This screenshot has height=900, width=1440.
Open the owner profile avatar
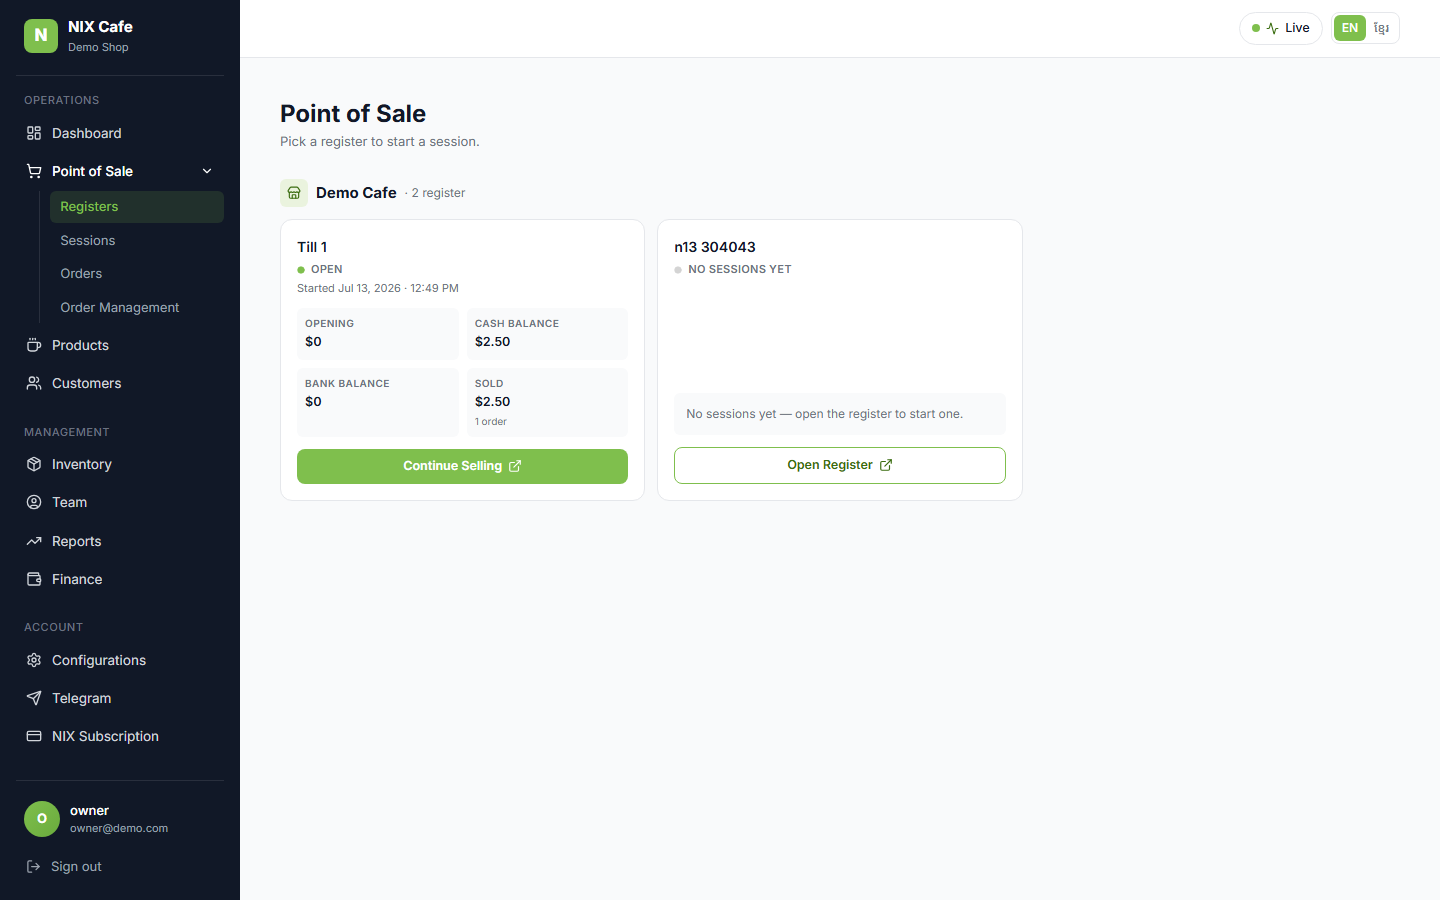pyautogui.click(x=42, y=818)
